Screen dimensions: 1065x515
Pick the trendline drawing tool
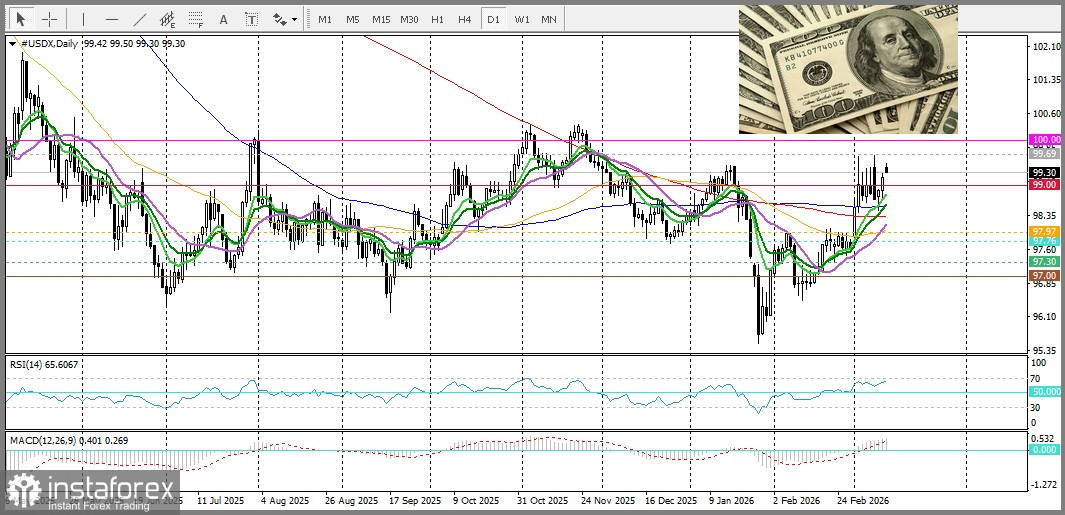point(139,19)
